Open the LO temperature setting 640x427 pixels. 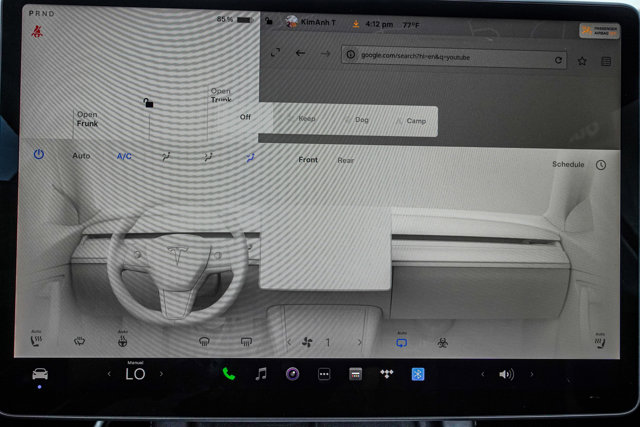(135, 374)
